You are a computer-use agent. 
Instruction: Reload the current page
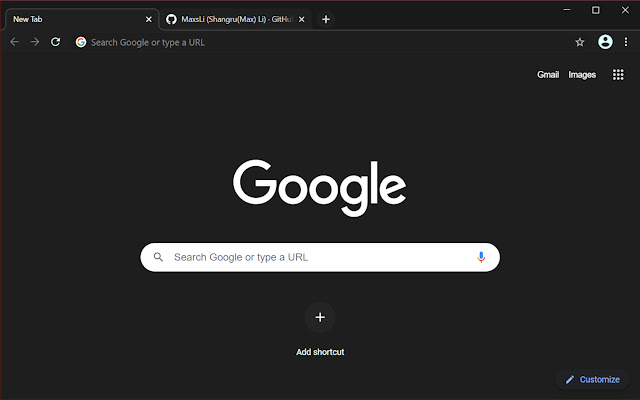(x=56, y=42)
